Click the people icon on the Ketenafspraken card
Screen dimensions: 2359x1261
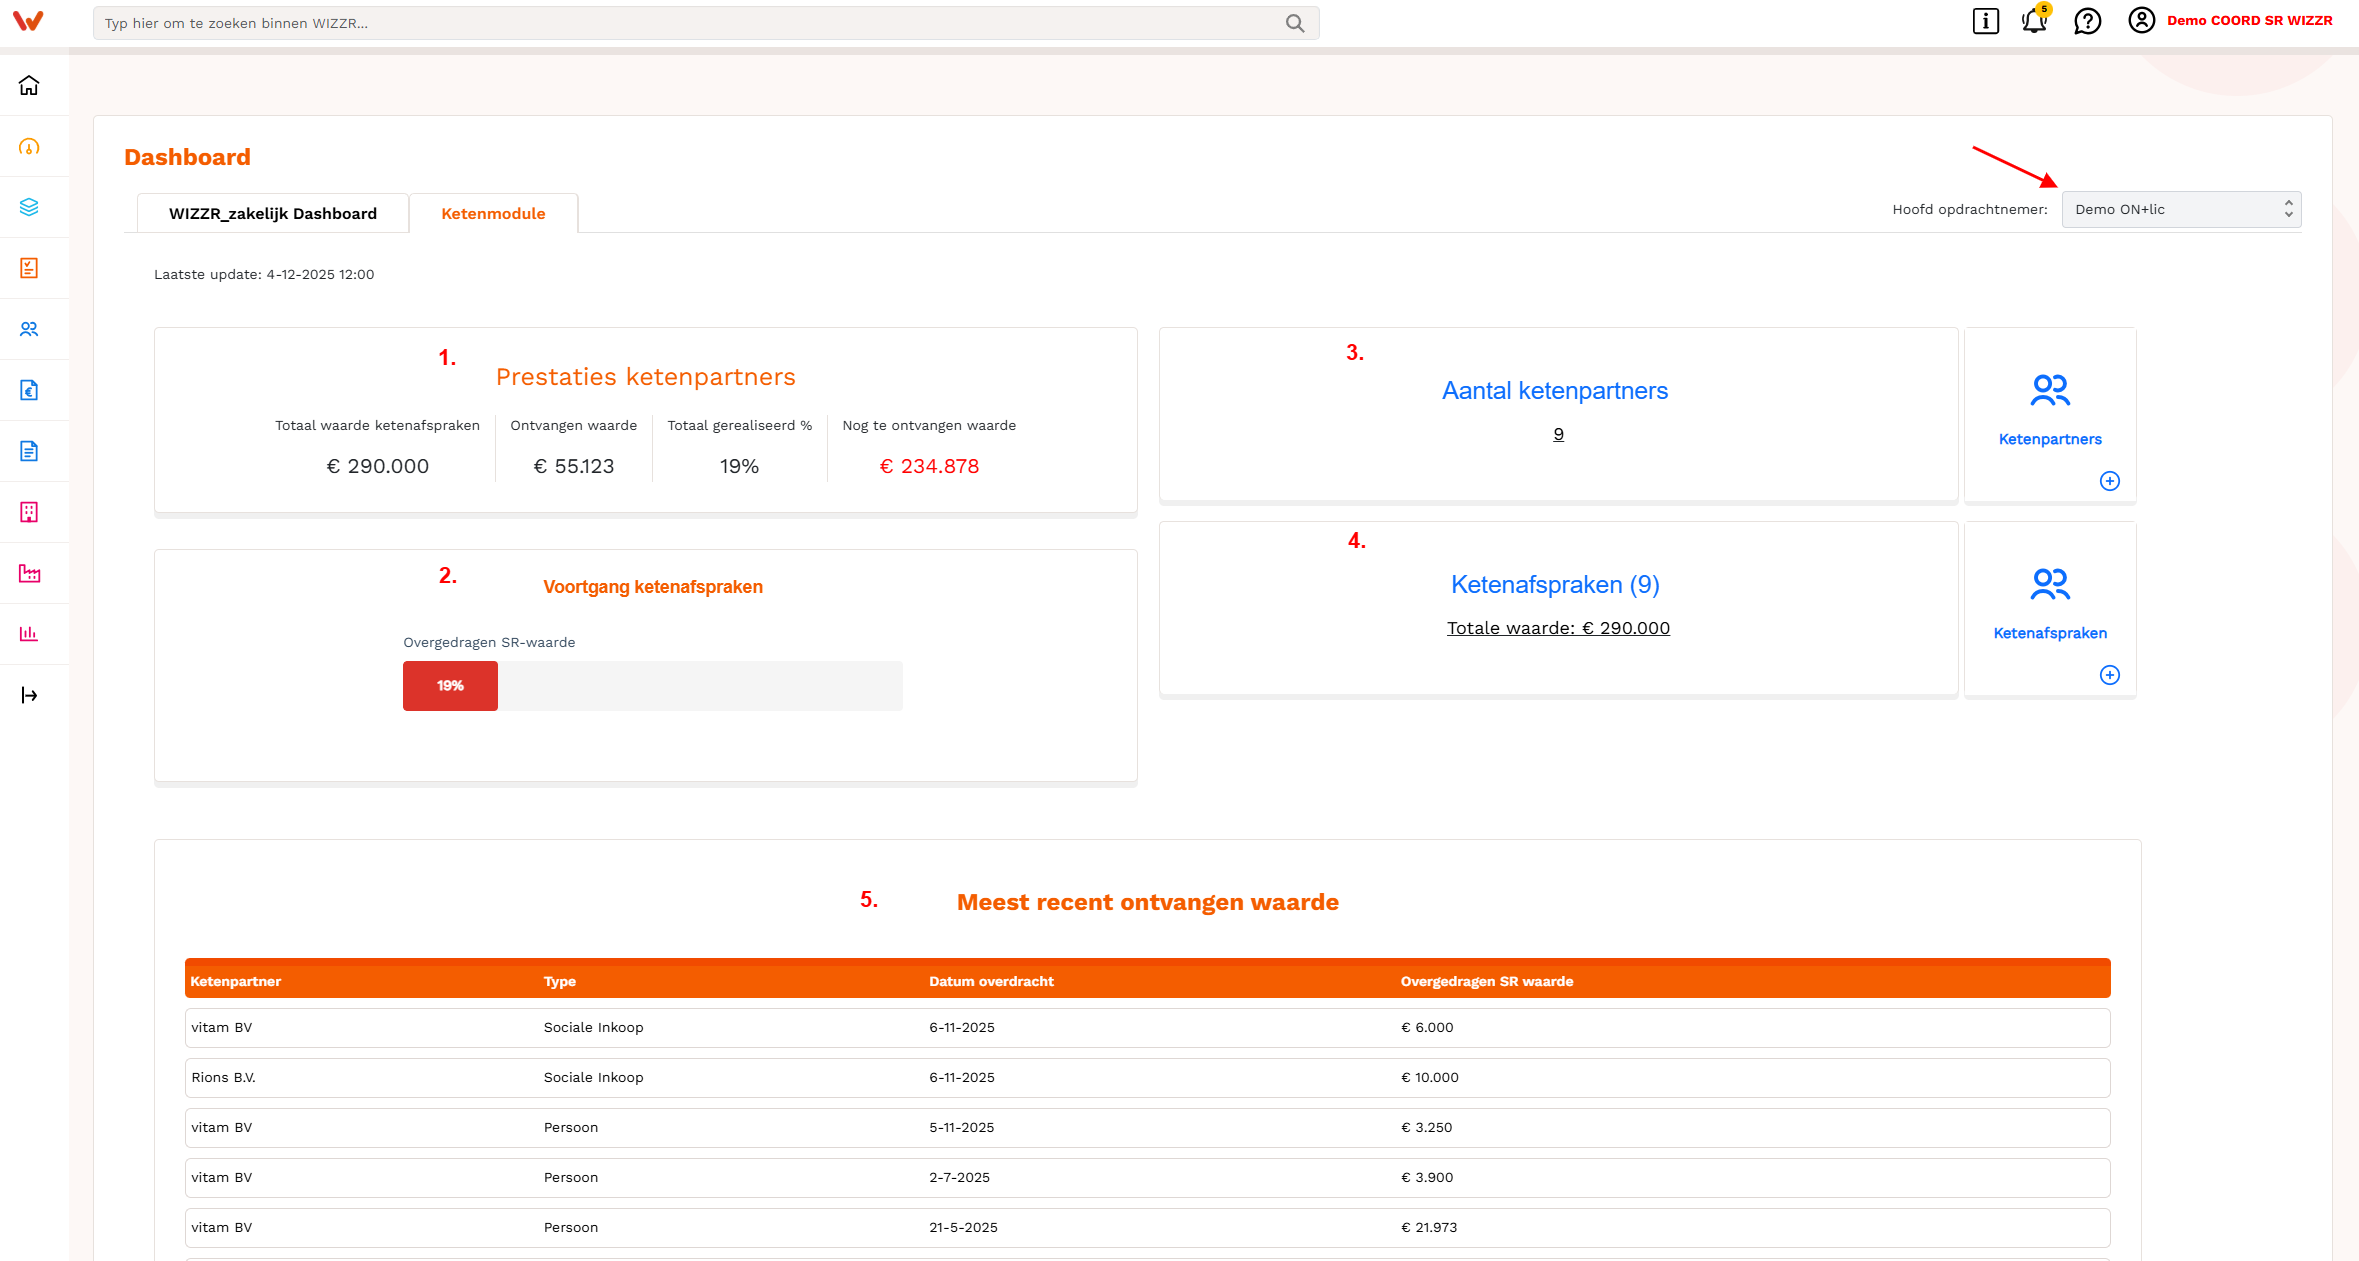point(2050,584)
